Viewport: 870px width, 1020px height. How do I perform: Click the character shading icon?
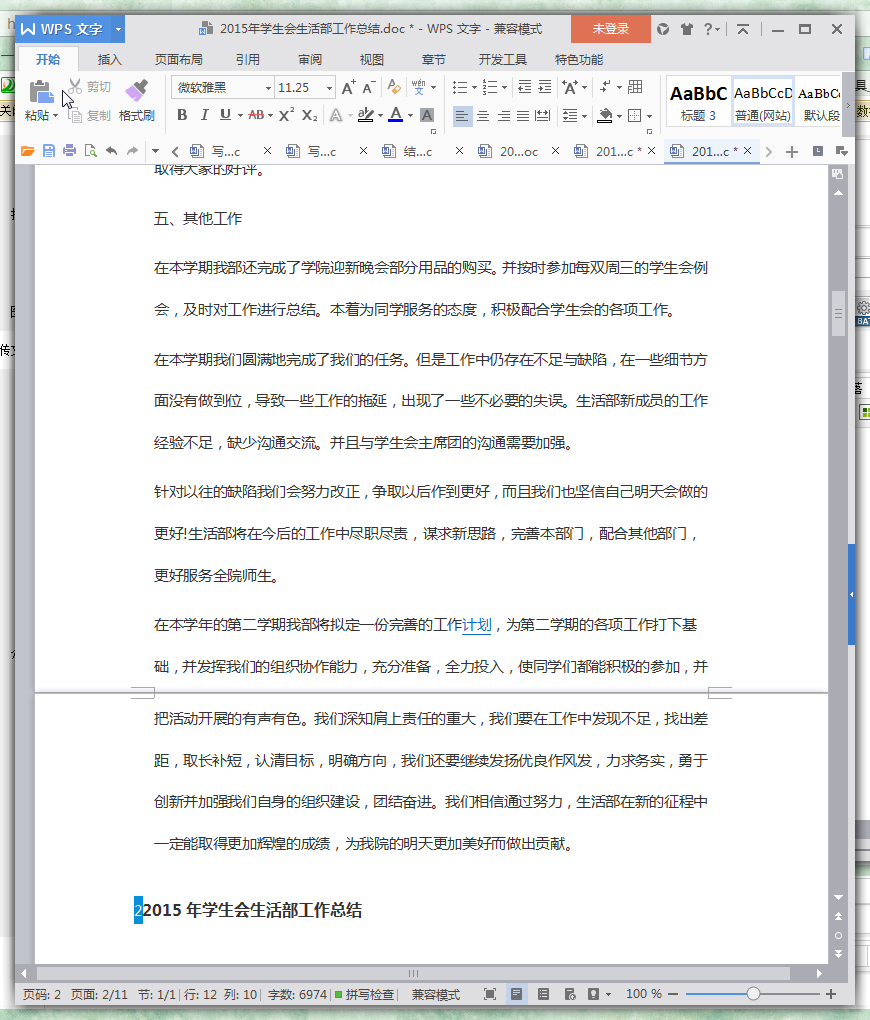pos(427,115)
